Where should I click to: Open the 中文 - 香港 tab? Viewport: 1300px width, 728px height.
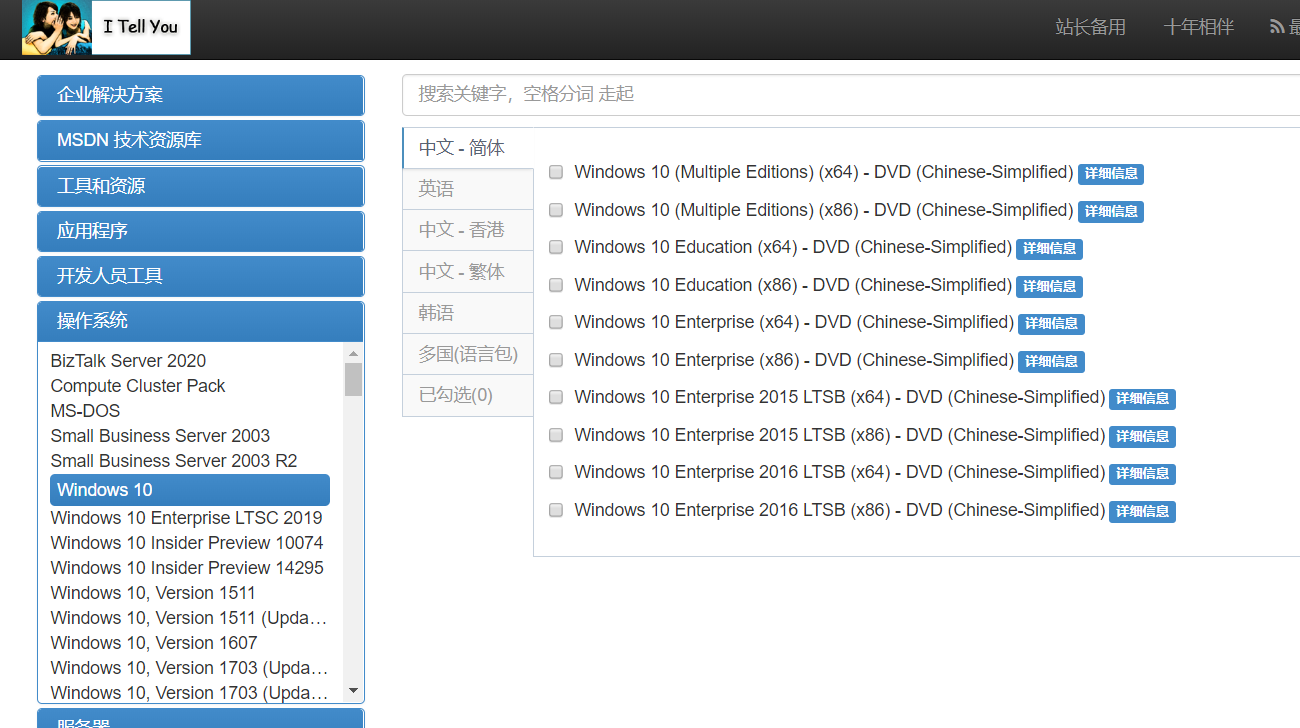coord(468,230)
